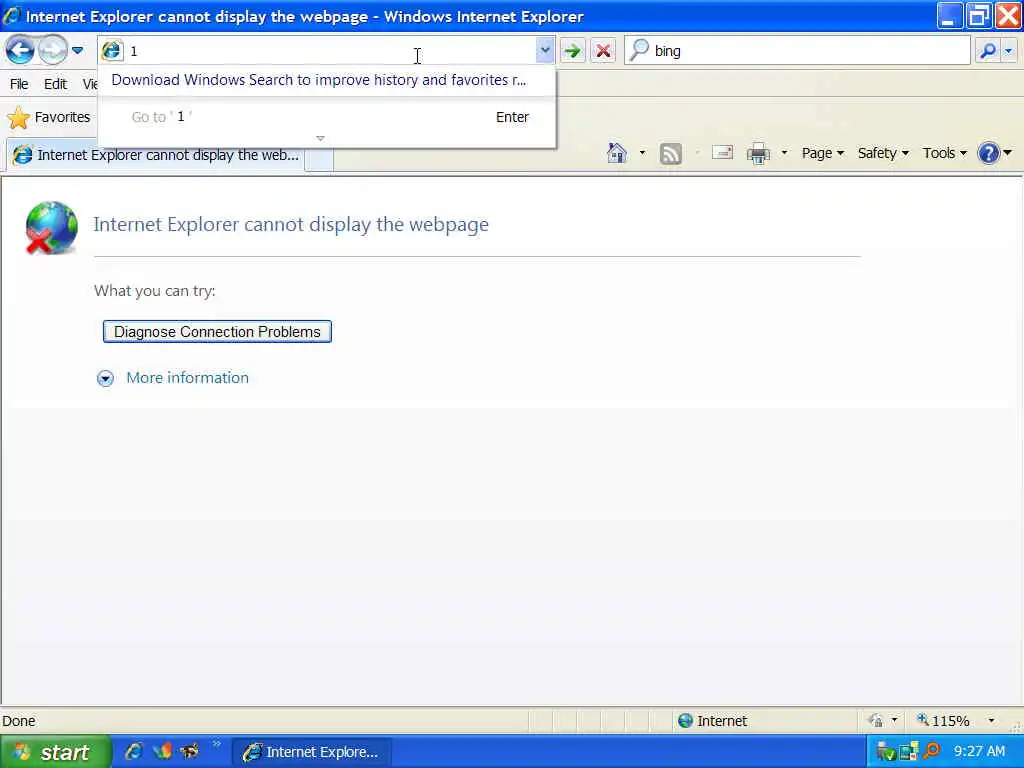1024x768 pixels.
Task: Click the third Quick Launch icon
Action: pyautogui.click(x=189, y=752)
